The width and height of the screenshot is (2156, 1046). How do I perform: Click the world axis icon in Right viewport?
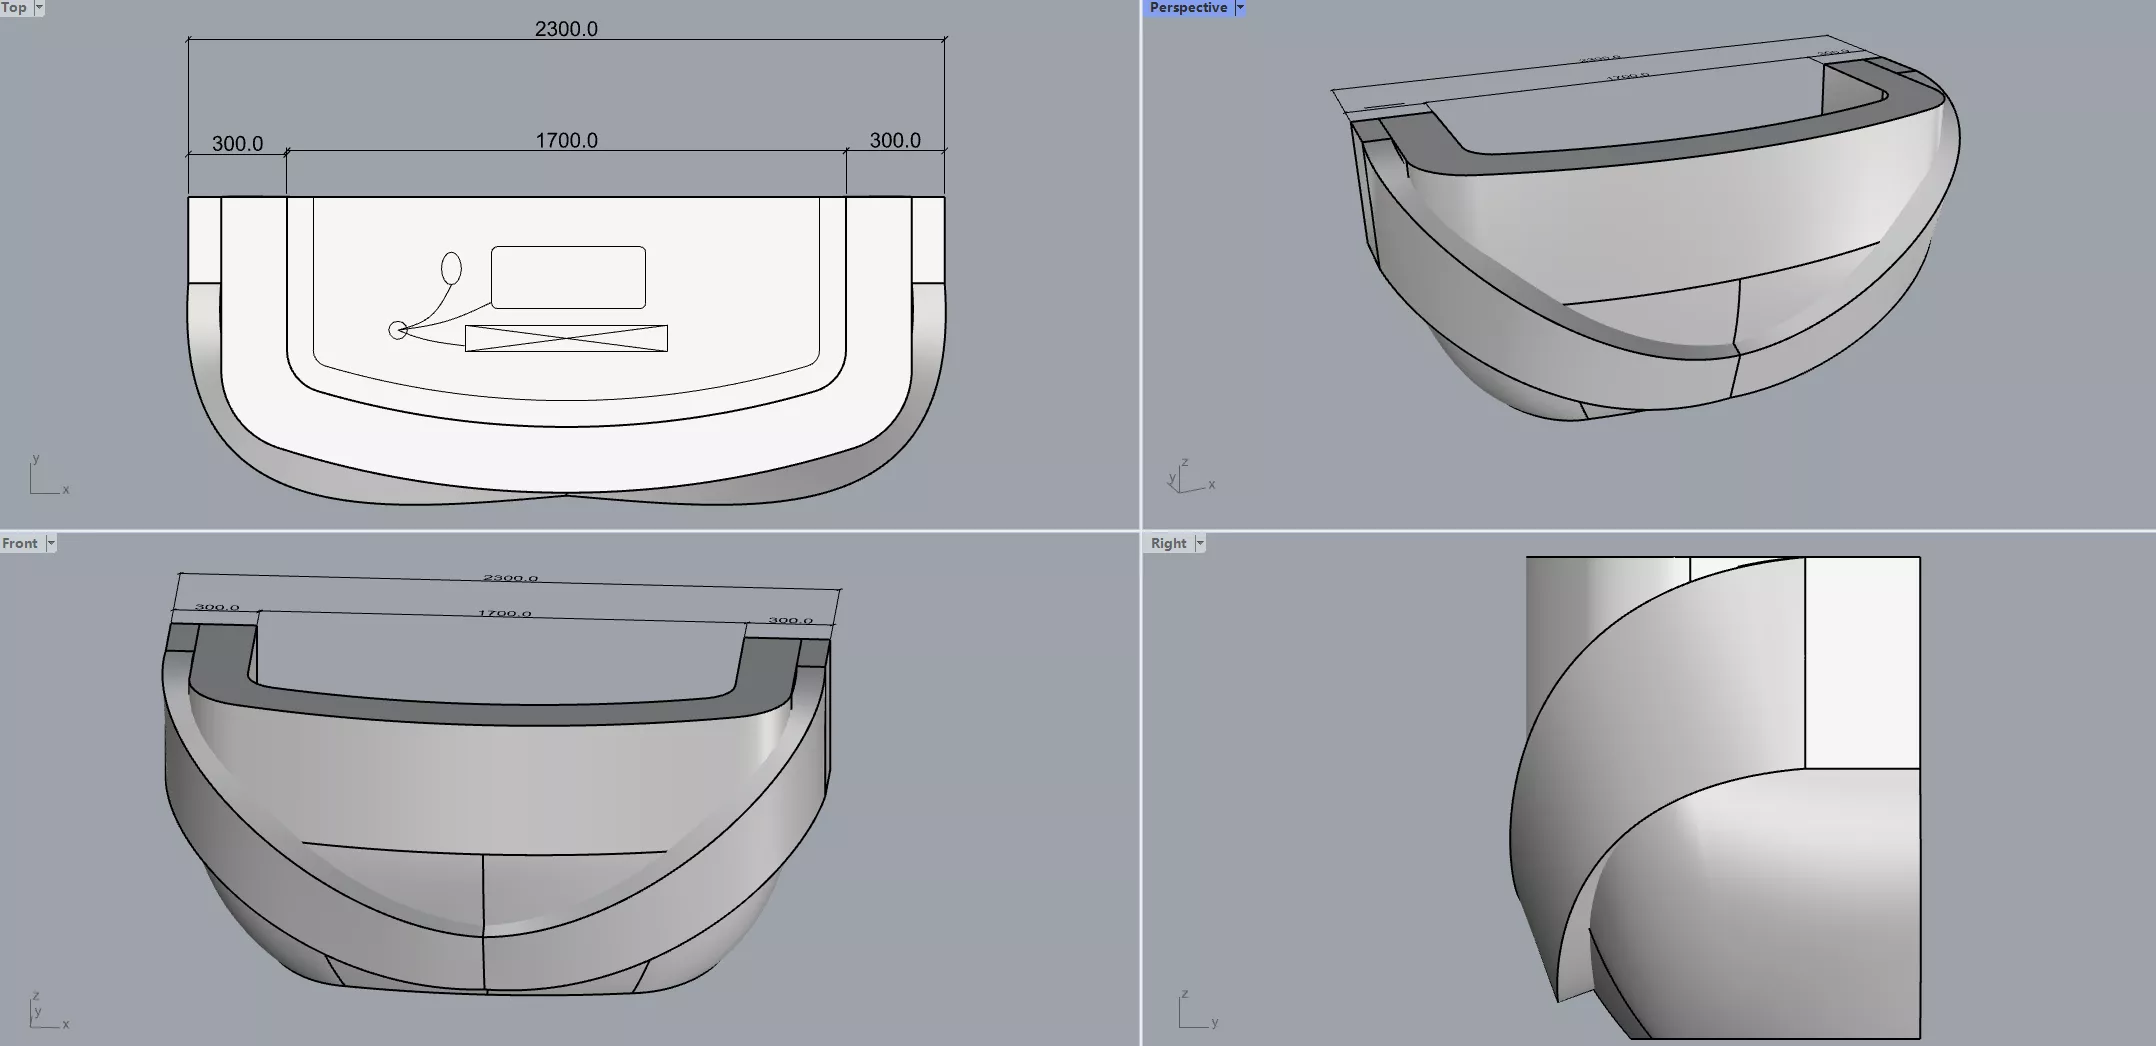(x=1197, y=1009)
